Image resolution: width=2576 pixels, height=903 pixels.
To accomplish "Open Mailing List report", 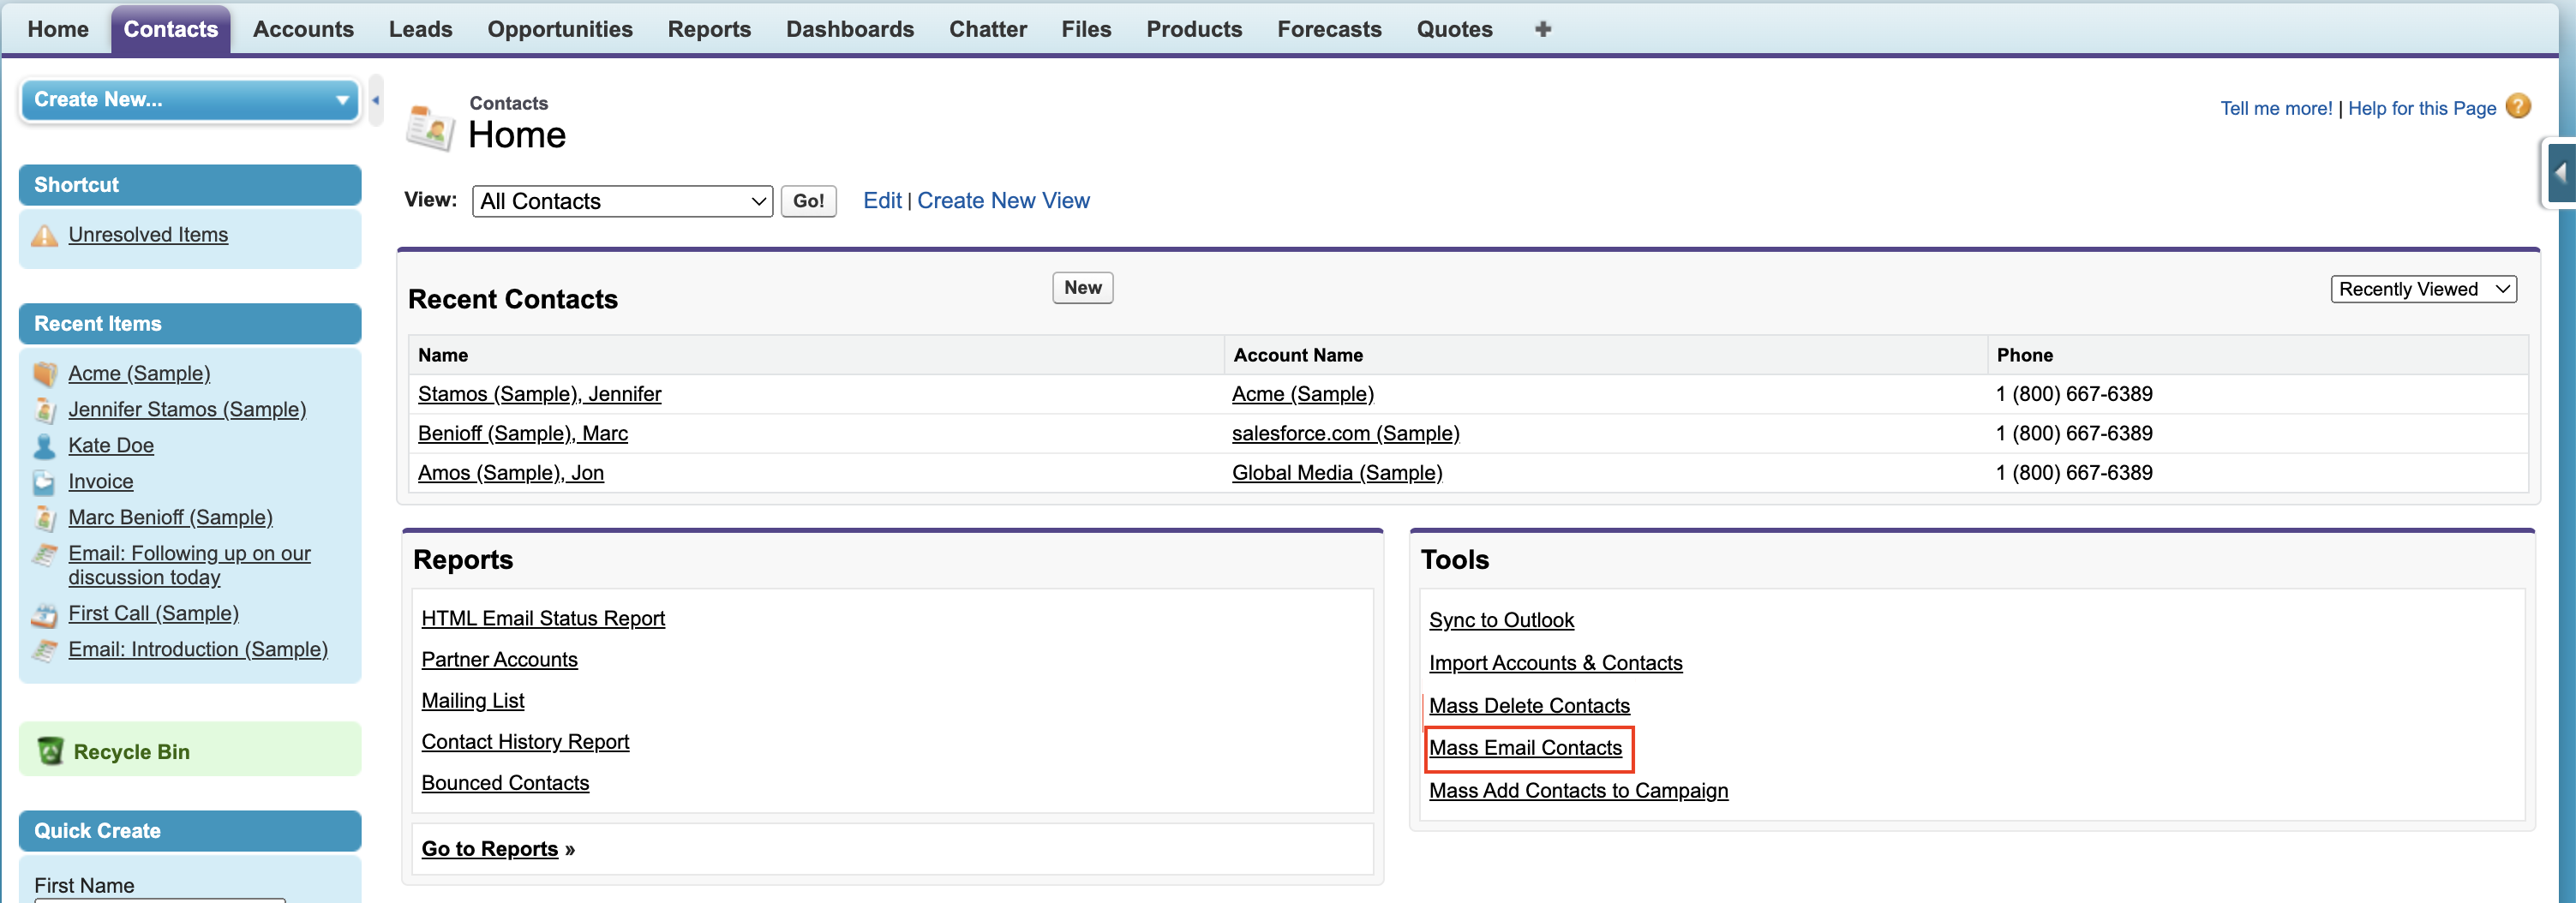I will tap(473, 701).
